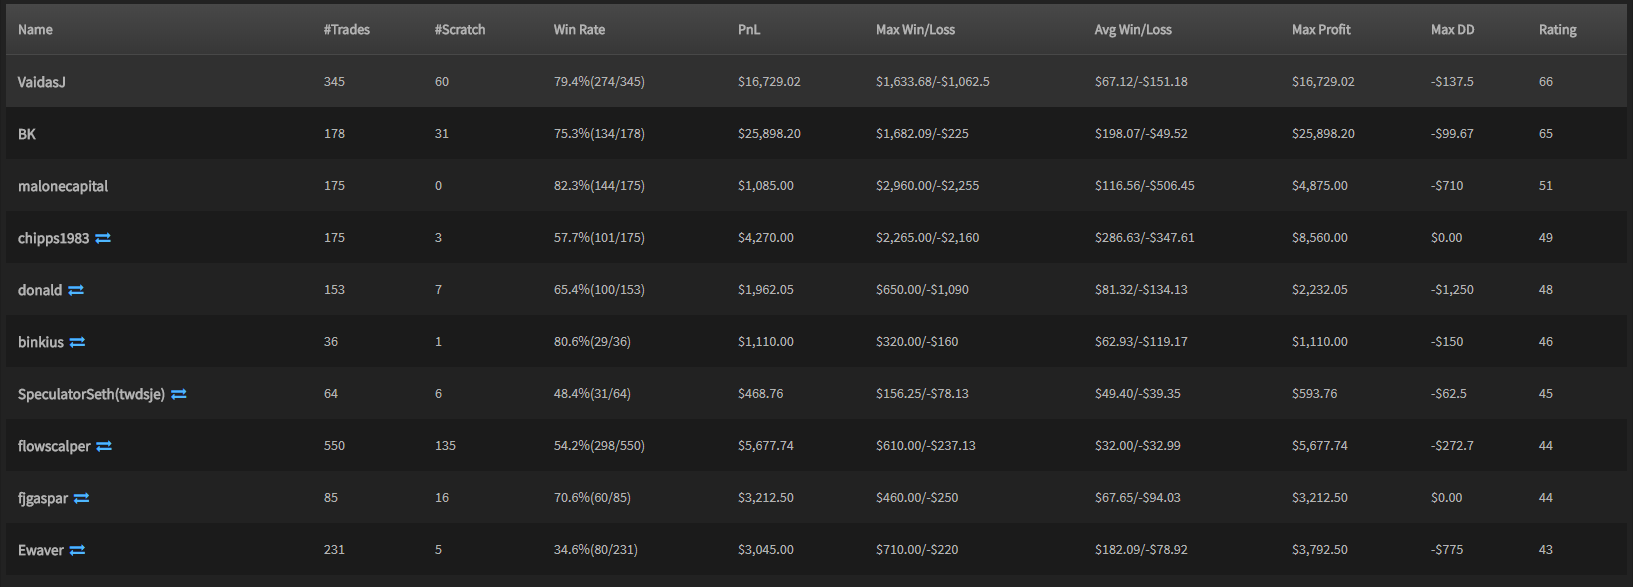This screenshot has width=1633, height=587.
Task: Sort the table by Name column header
Action: point(35,30)
